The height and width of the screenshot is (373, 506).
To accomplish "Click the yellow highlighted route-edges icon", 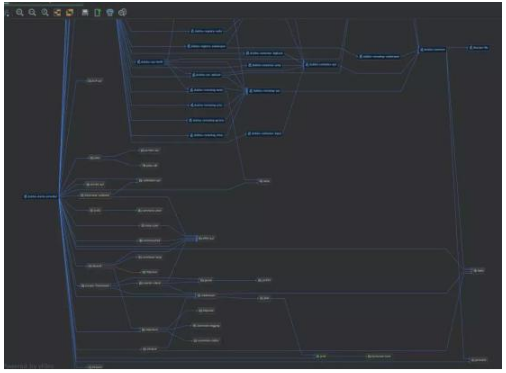I will [x=69, y=13].
